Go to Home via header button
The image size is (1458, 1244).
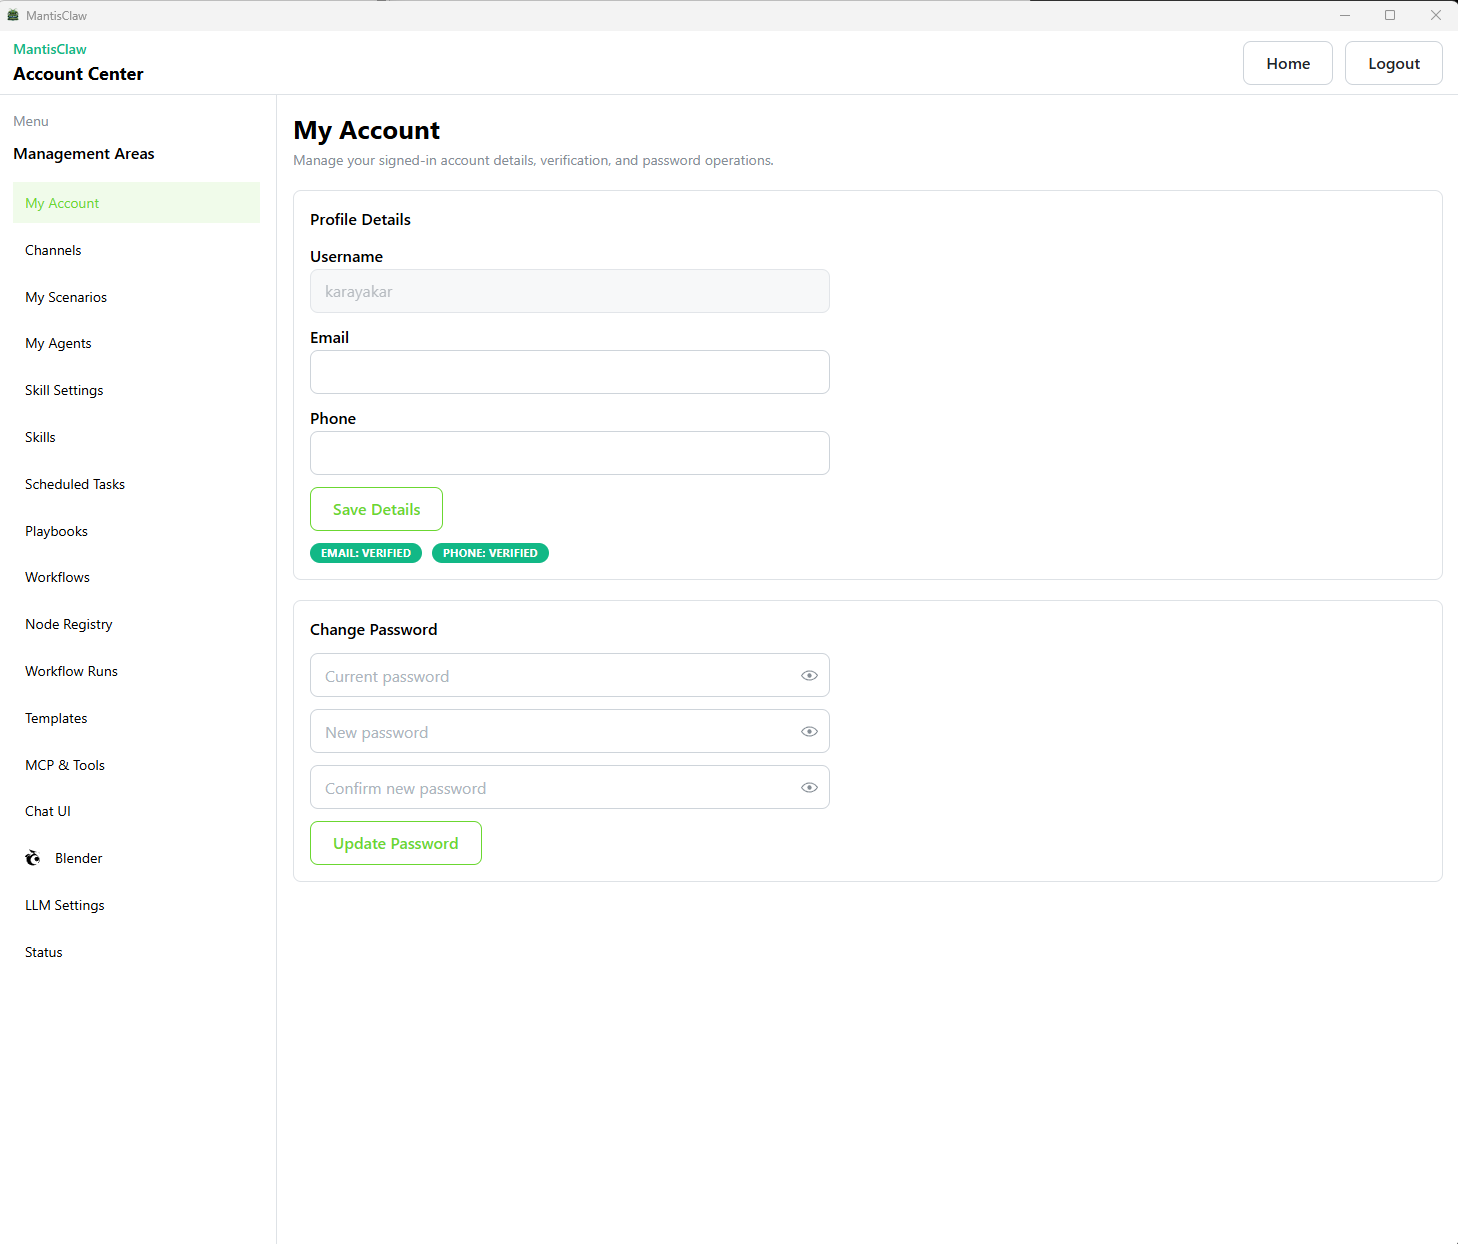[1287, 63]
